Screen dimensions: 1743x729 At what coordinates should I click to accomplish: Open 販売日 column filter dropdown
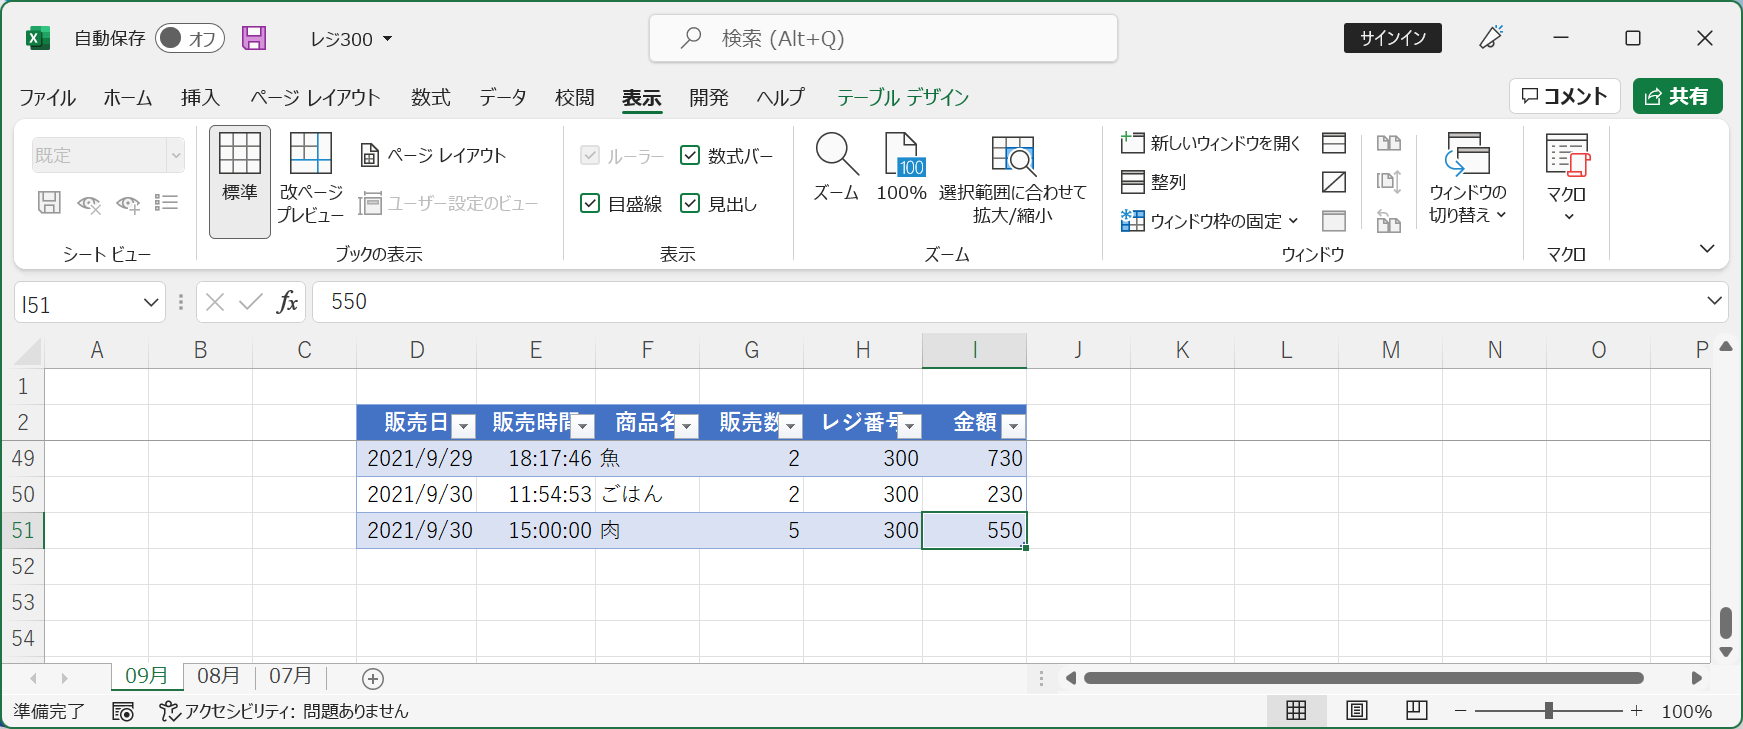[x=463, y=427]
